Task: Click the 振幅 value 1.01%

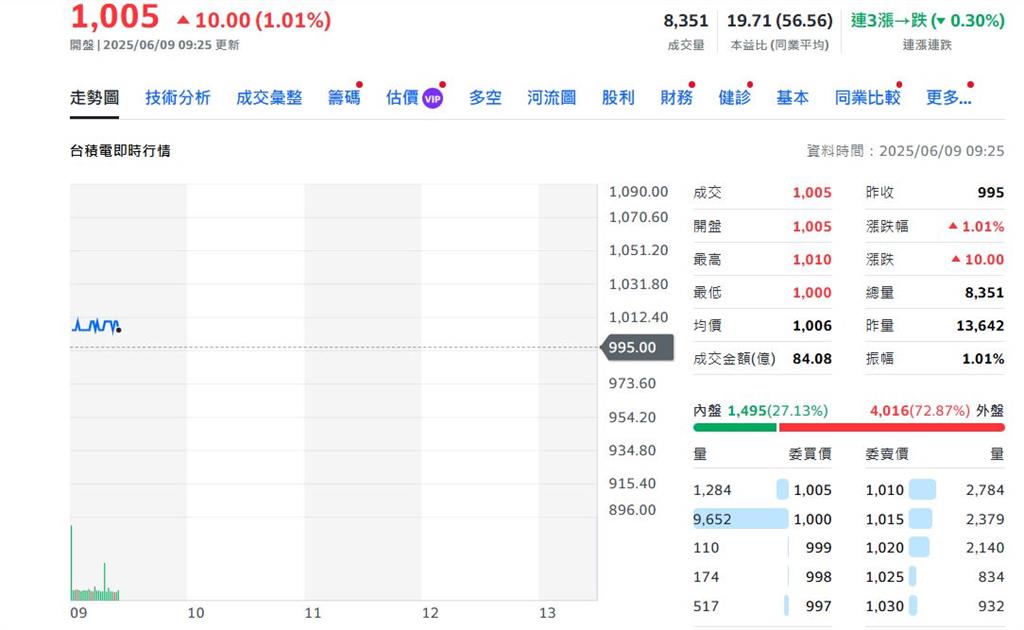Action: [983, 359]
